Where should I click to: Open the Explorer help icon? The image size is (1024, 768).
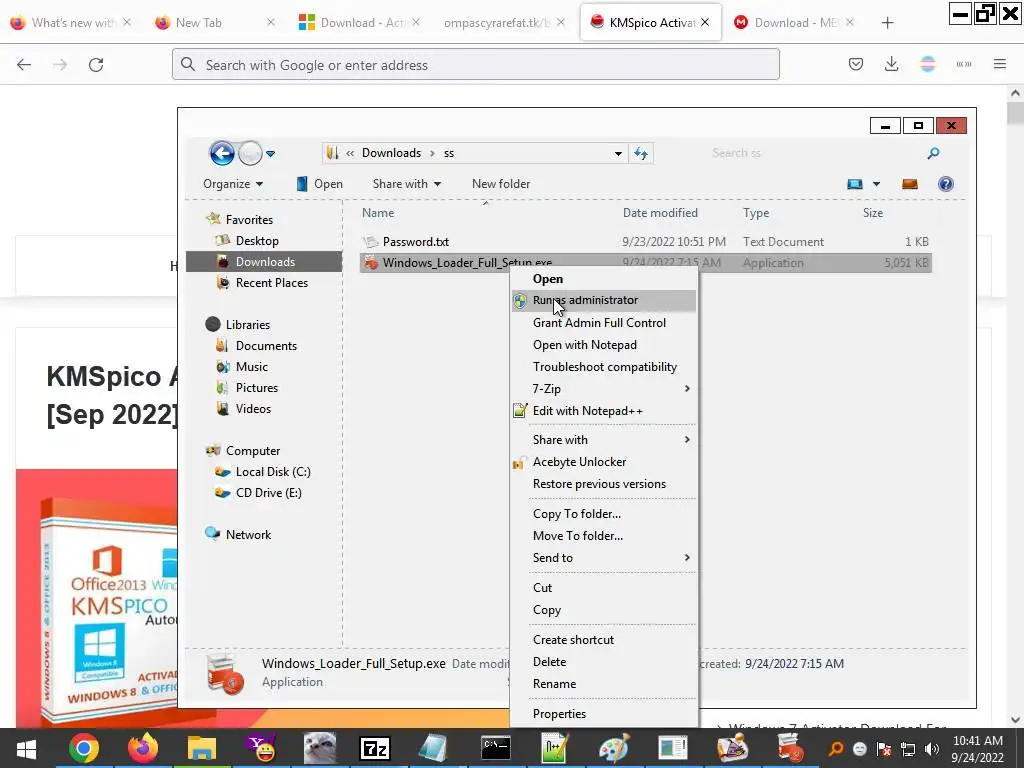(946, 184)
